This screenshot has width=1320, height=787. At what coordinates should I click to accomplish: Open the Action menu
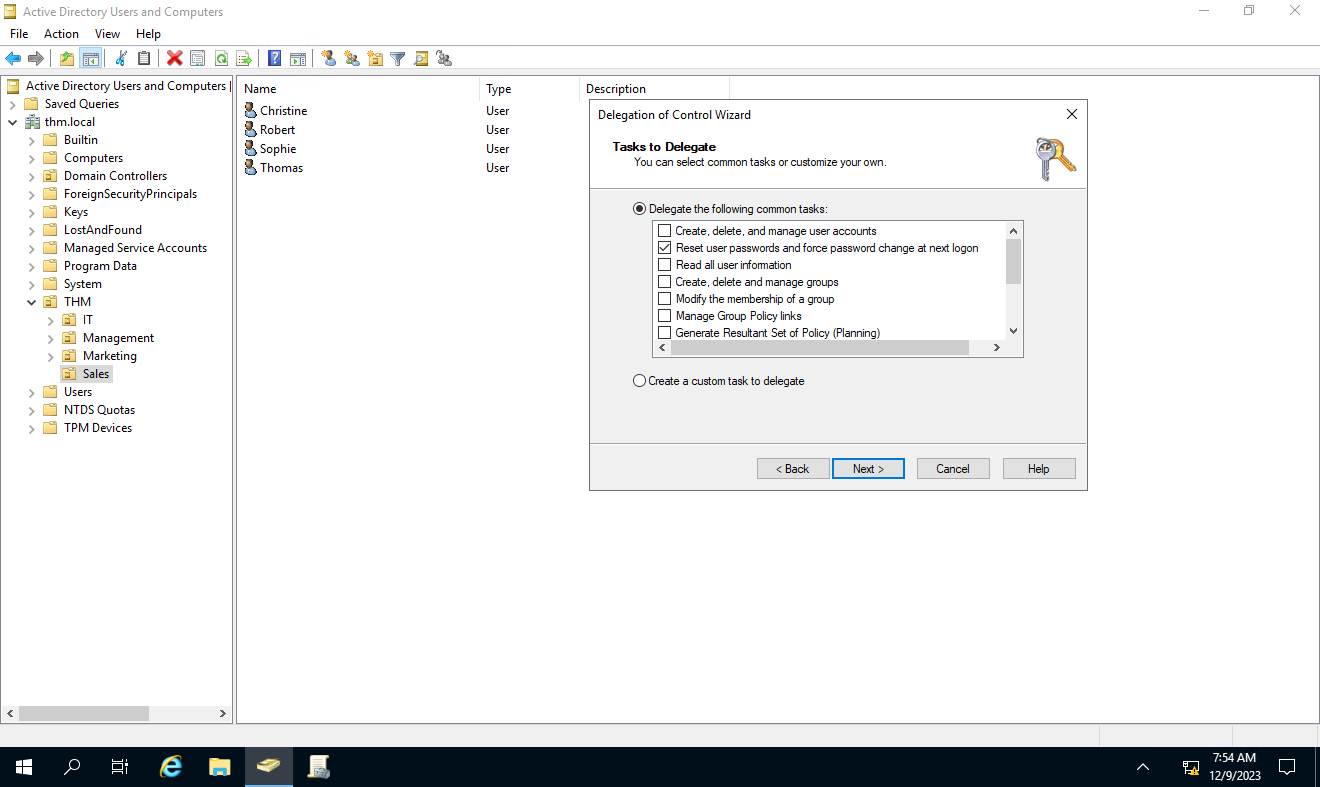click(61, 34)
